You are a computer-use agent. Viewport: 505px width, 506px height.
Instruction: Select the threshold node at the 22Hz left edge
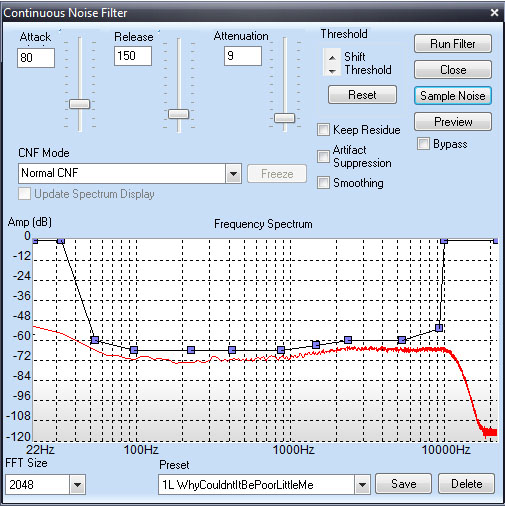pyautogui.click(x=35, y=240)
